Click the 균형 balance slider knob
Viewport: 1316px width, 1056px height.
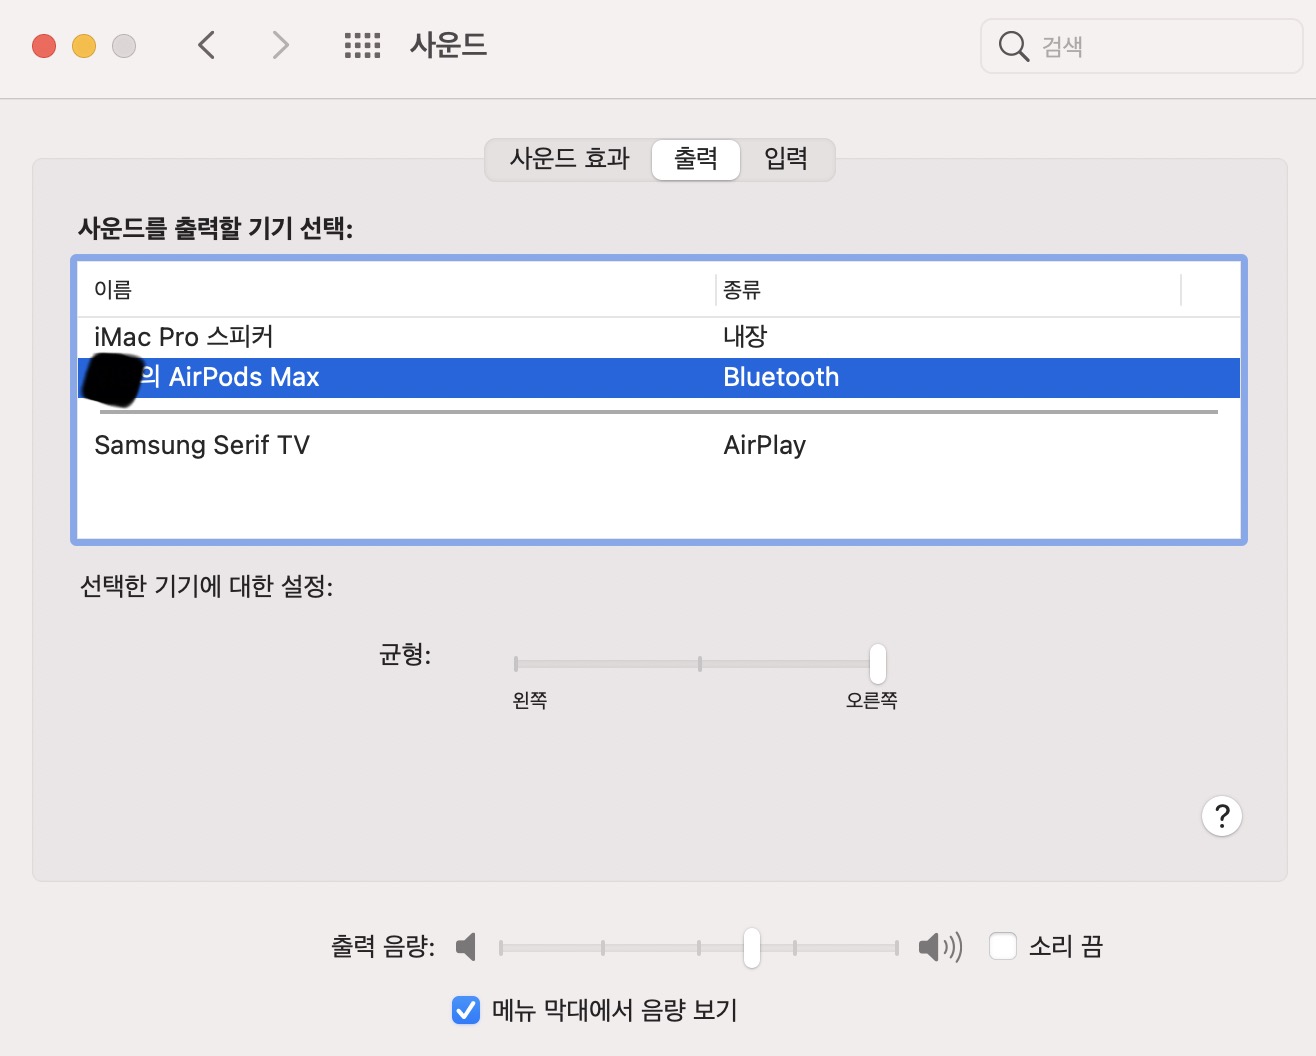click(877, 663)
